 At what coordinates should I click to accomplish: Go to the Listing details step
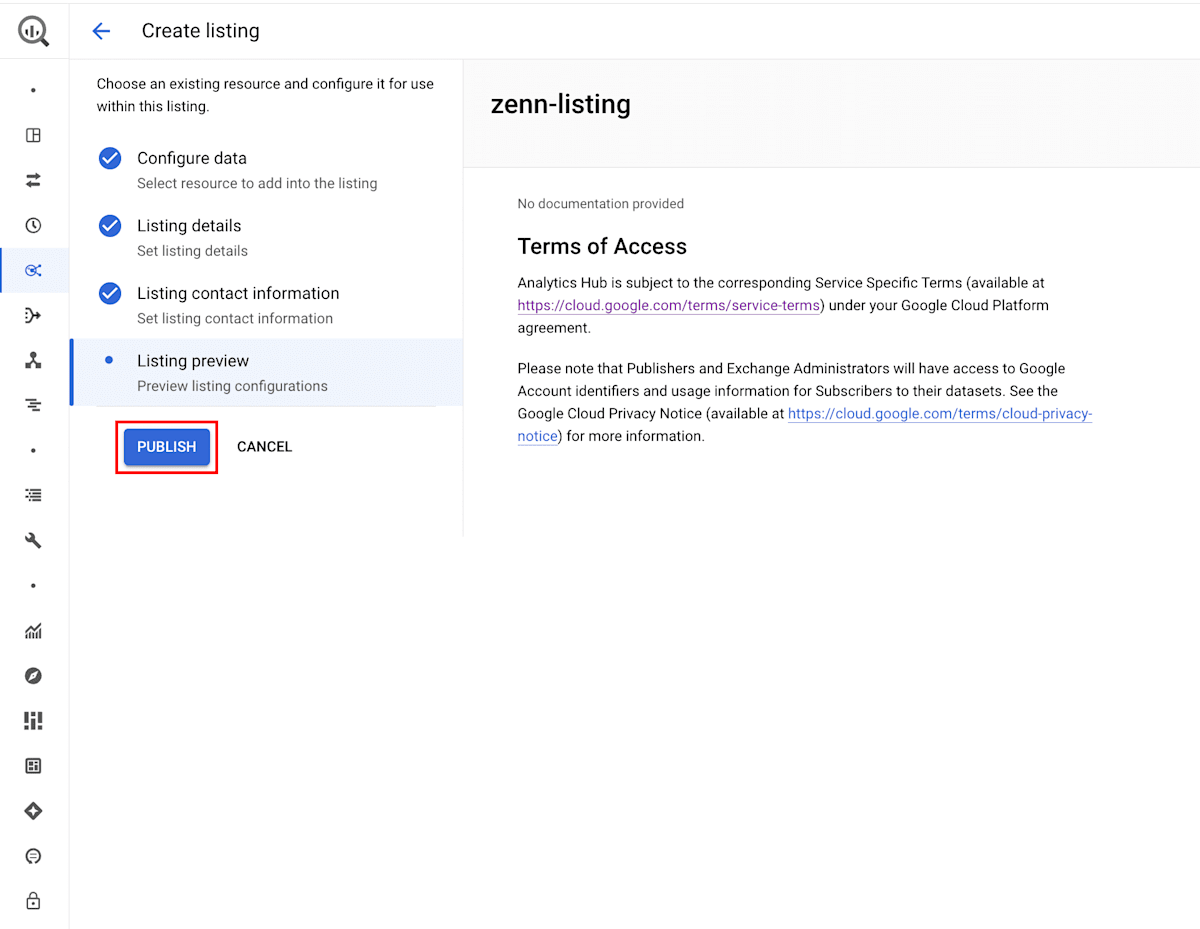(266, 237)
